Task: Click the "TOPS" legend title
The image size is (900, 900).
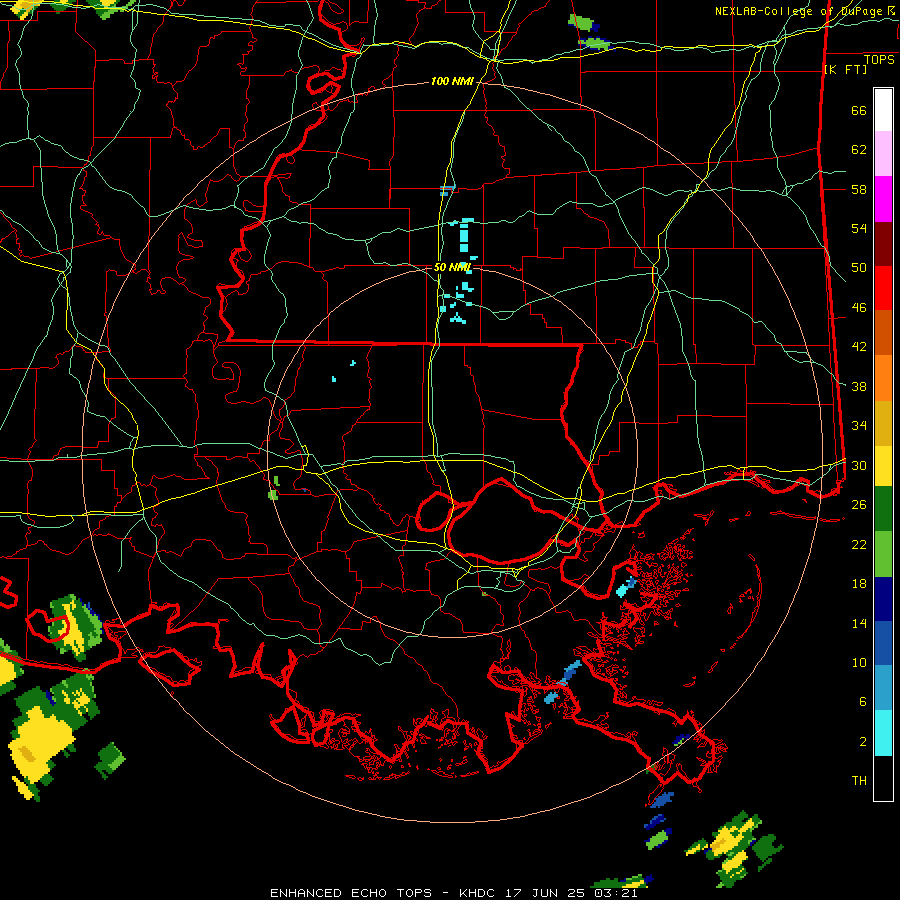Action: click(879, 60)
